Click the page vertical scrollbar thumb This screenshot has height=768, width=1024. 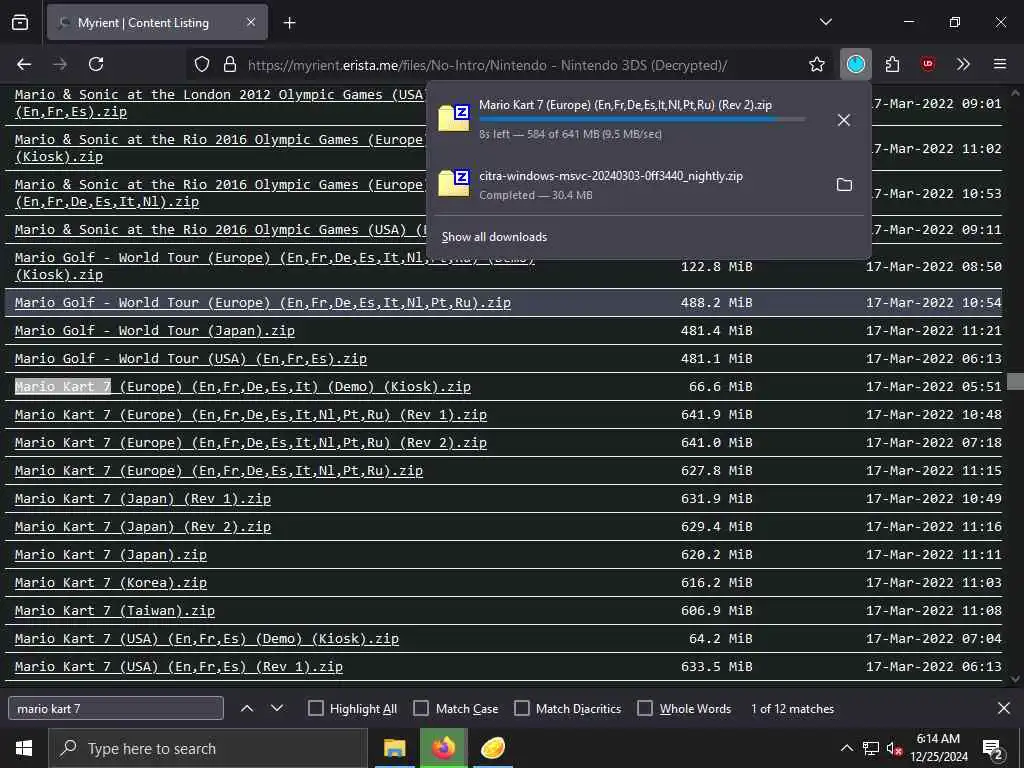click(x=1016, y=381)
